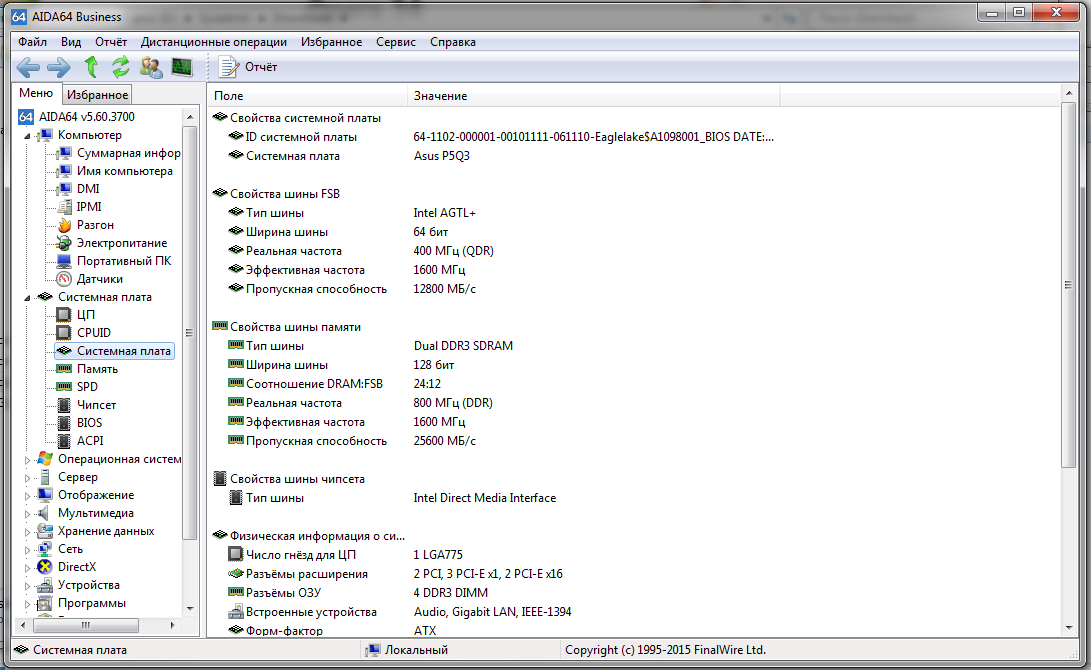Click the Сеть network icon
Screen dimensions: 1091x670
(45, 549)
